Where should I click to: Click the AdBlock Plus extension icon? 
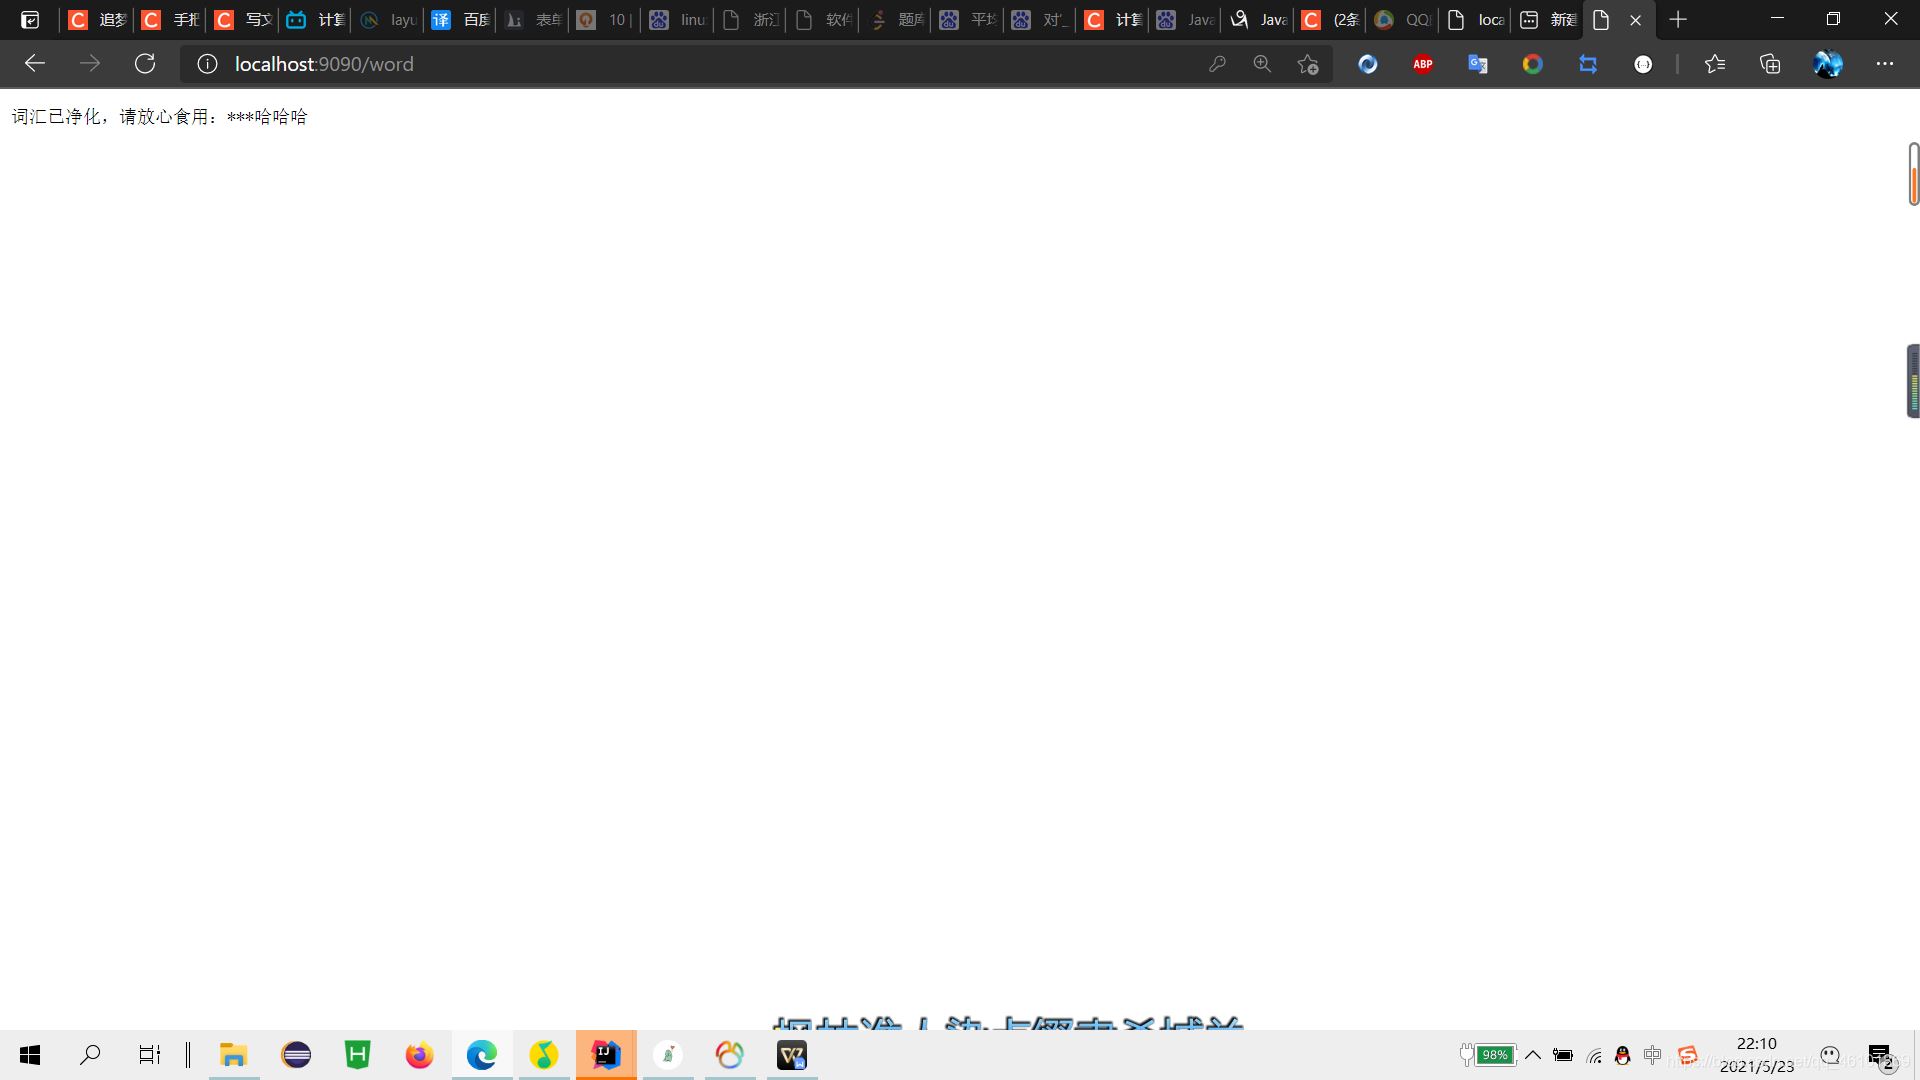(x=1422, y=64)
